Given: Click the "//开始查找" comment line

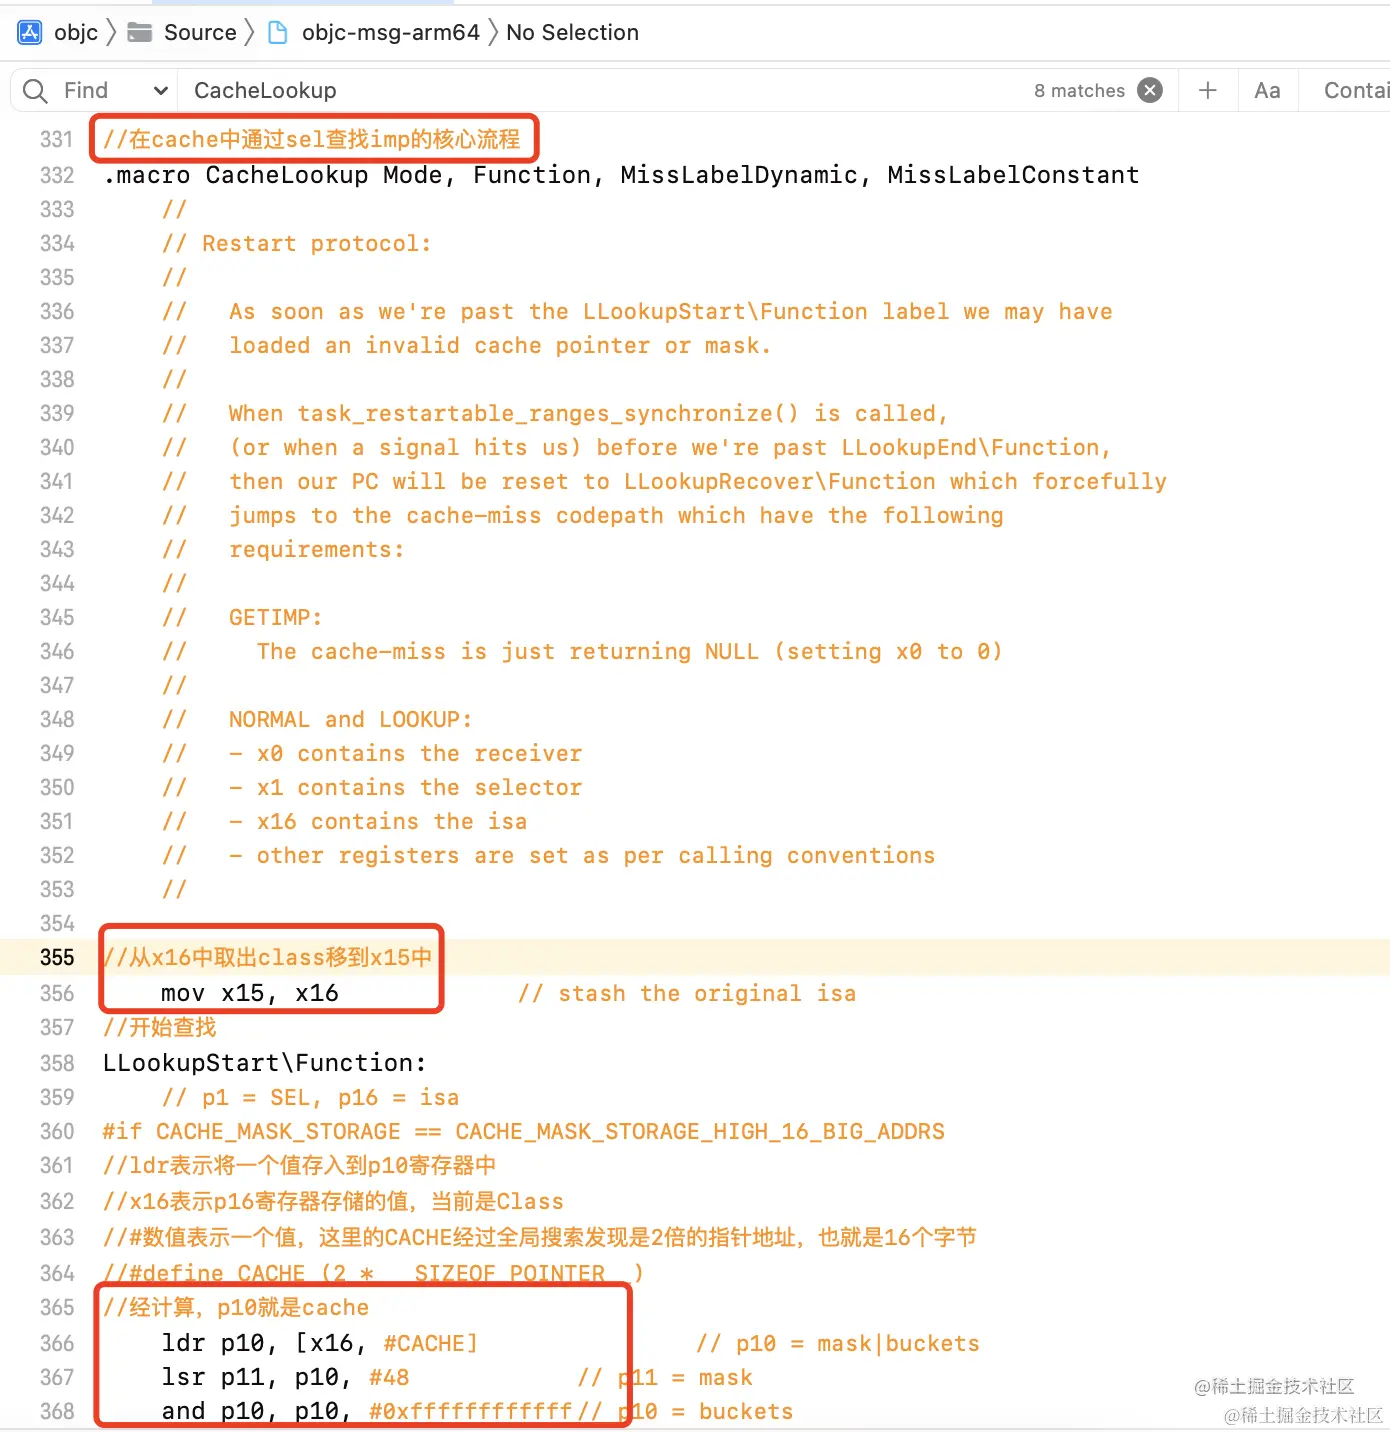Looking at the screenshot, I should coord(160,1027).
